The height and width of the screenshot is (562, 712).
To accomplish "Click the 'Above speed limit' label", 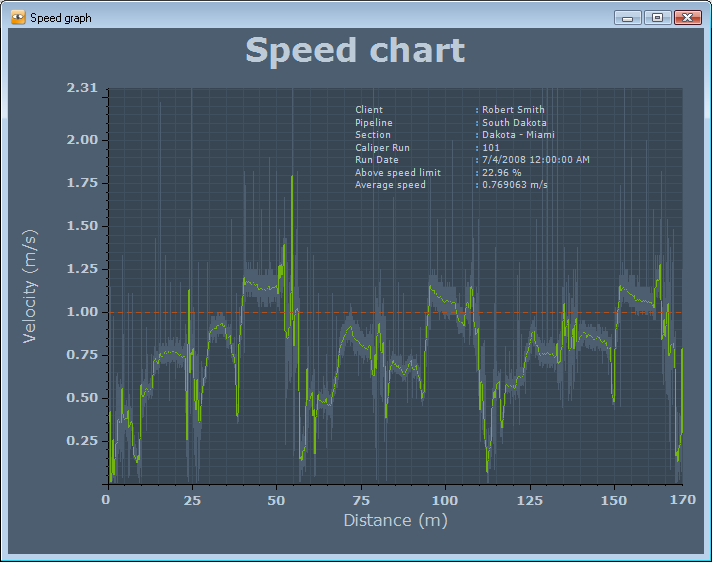I will pyautogui.click(x=398, y=173).
